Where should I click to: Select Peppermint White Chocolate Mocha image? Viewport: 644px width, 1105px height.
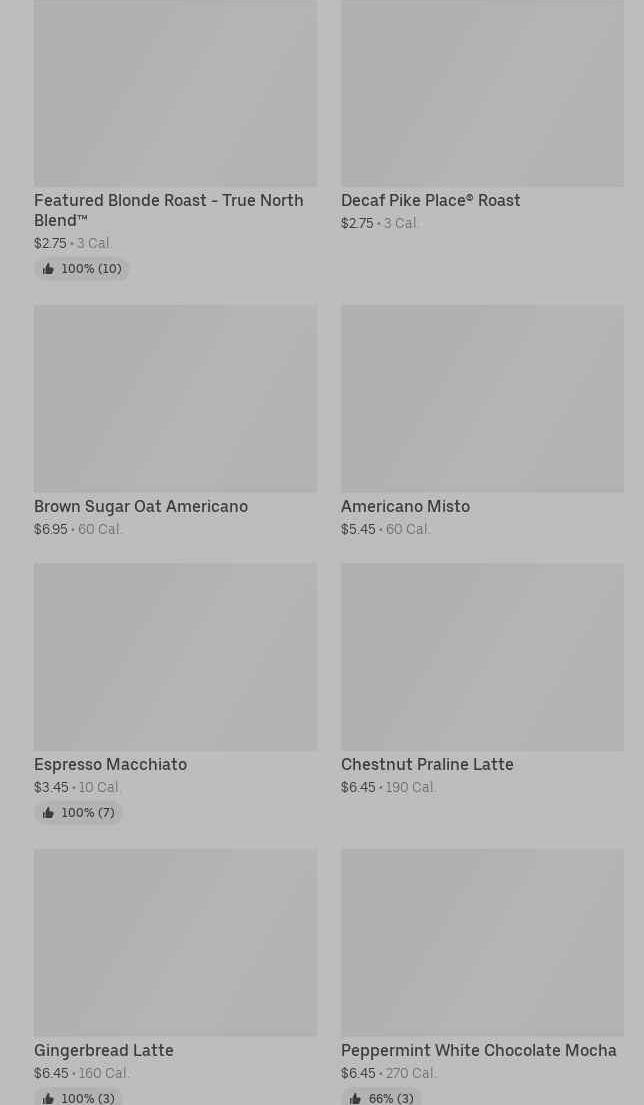pyautogui.click(x=482, y=942)
